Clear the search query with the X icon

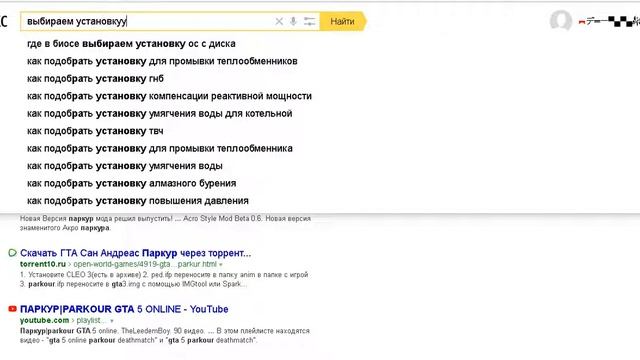[279, 21]
